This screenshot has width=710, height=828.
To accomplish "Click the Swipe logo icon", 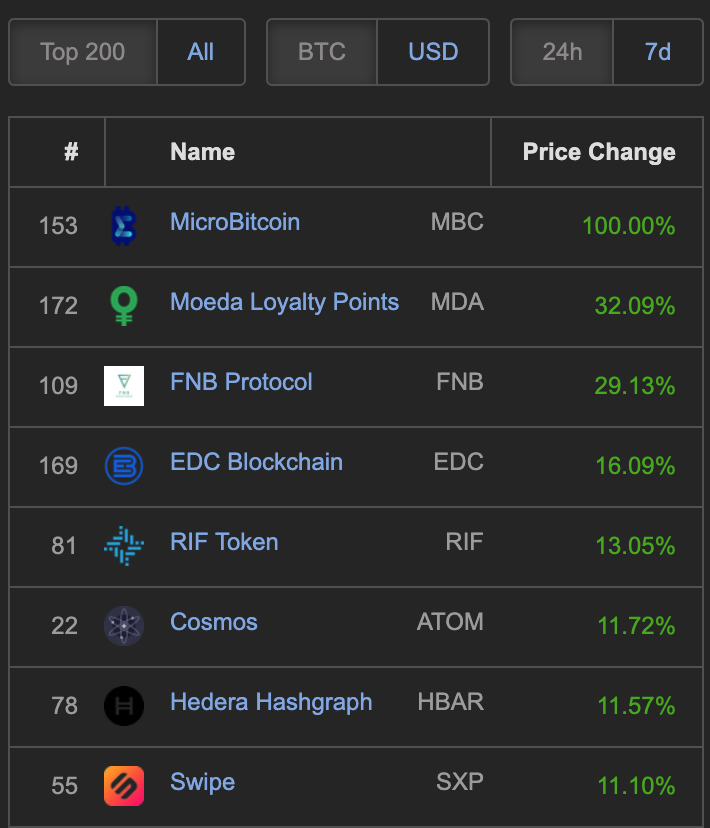I will (x=124, y=786).
